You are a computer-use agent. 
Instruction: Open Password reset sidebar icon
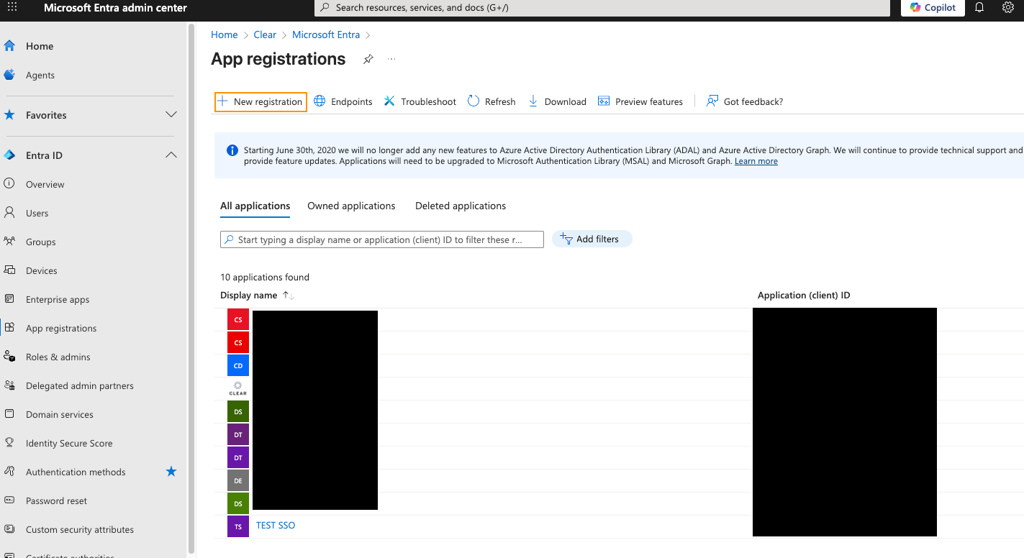pos(9,500)
